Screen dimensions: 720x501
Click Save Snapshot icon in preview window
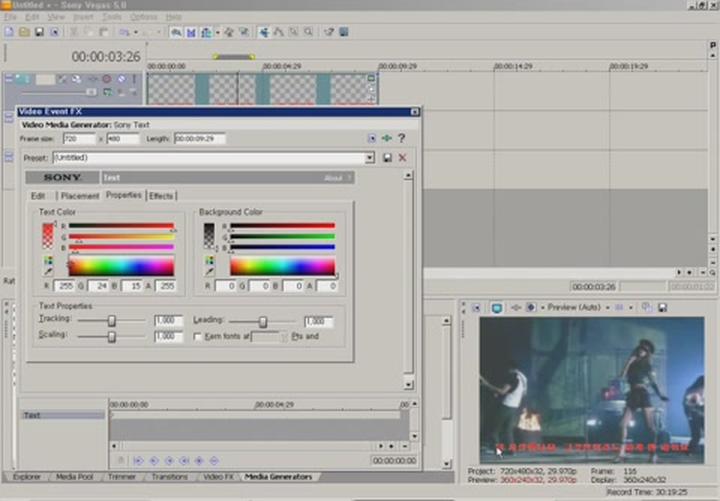[x=662, y=308]
